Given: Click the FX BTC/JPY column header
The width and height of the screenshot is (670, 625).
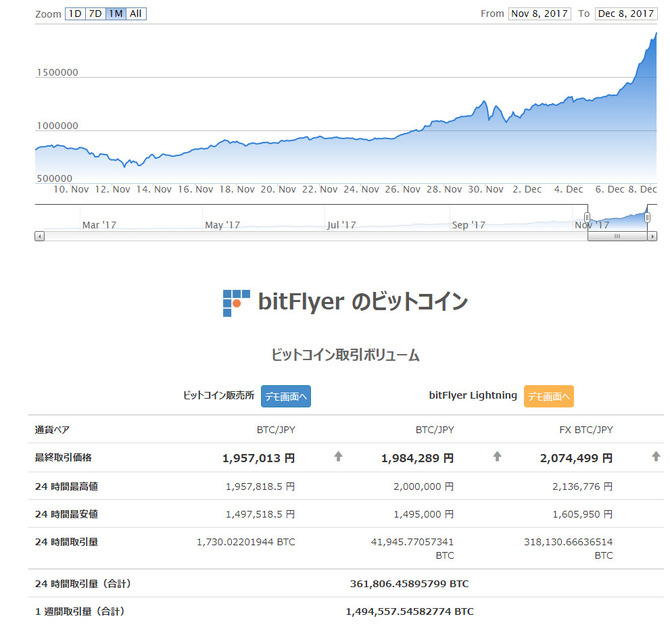Looking at the screenshot, I should 586,430.
